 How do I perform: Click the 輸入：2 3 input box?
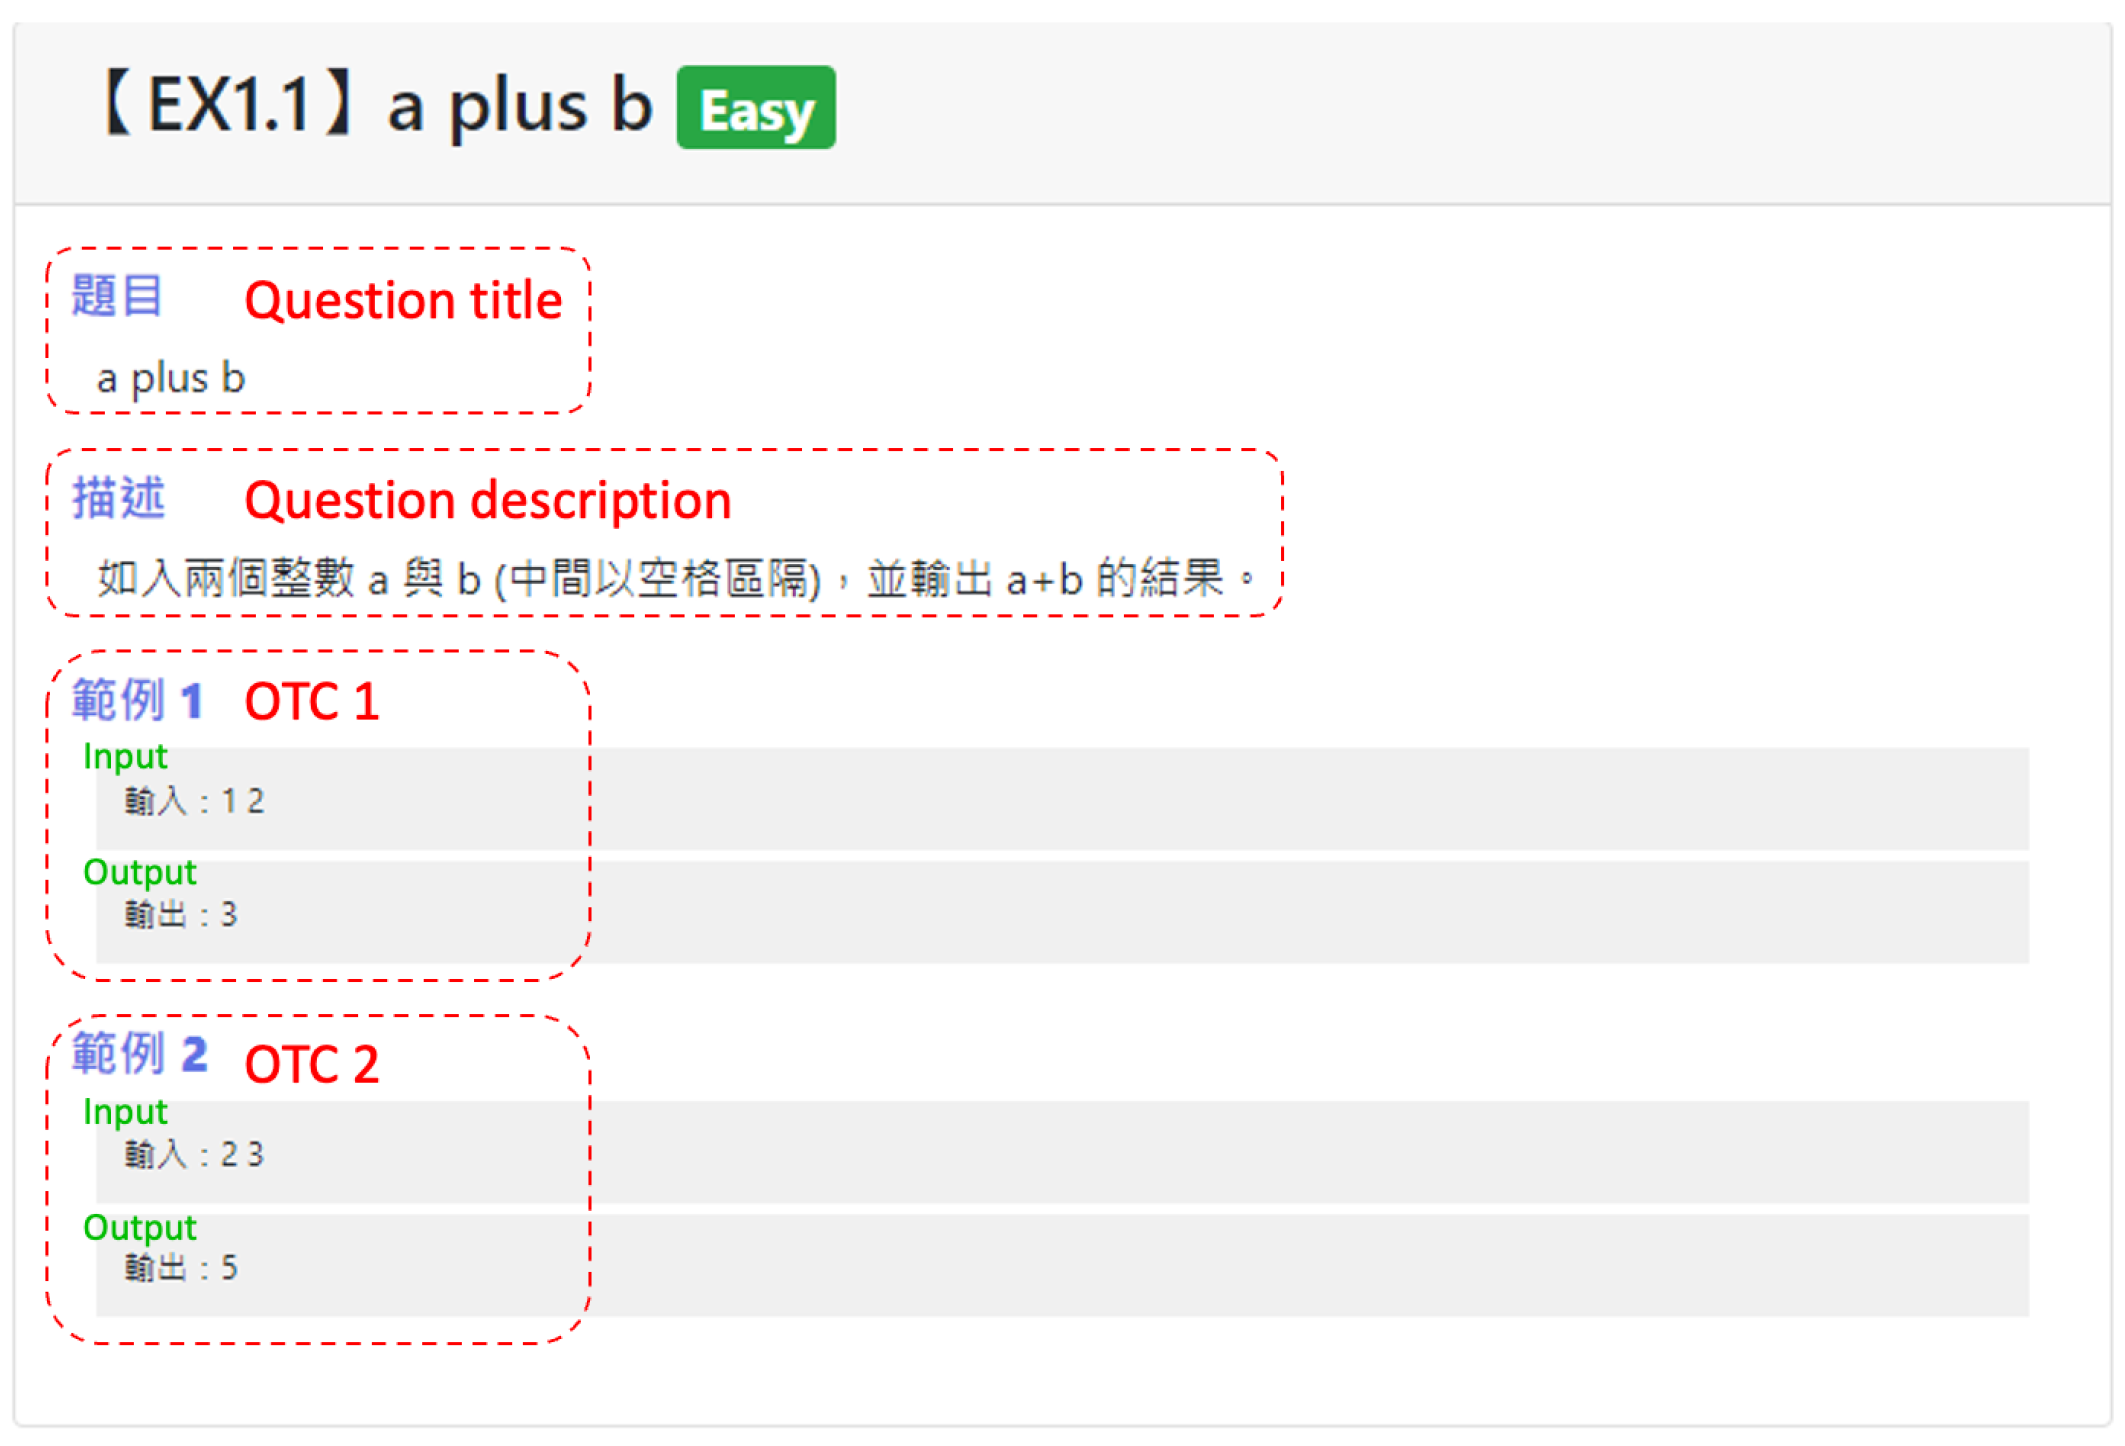coord(1062,1152)
